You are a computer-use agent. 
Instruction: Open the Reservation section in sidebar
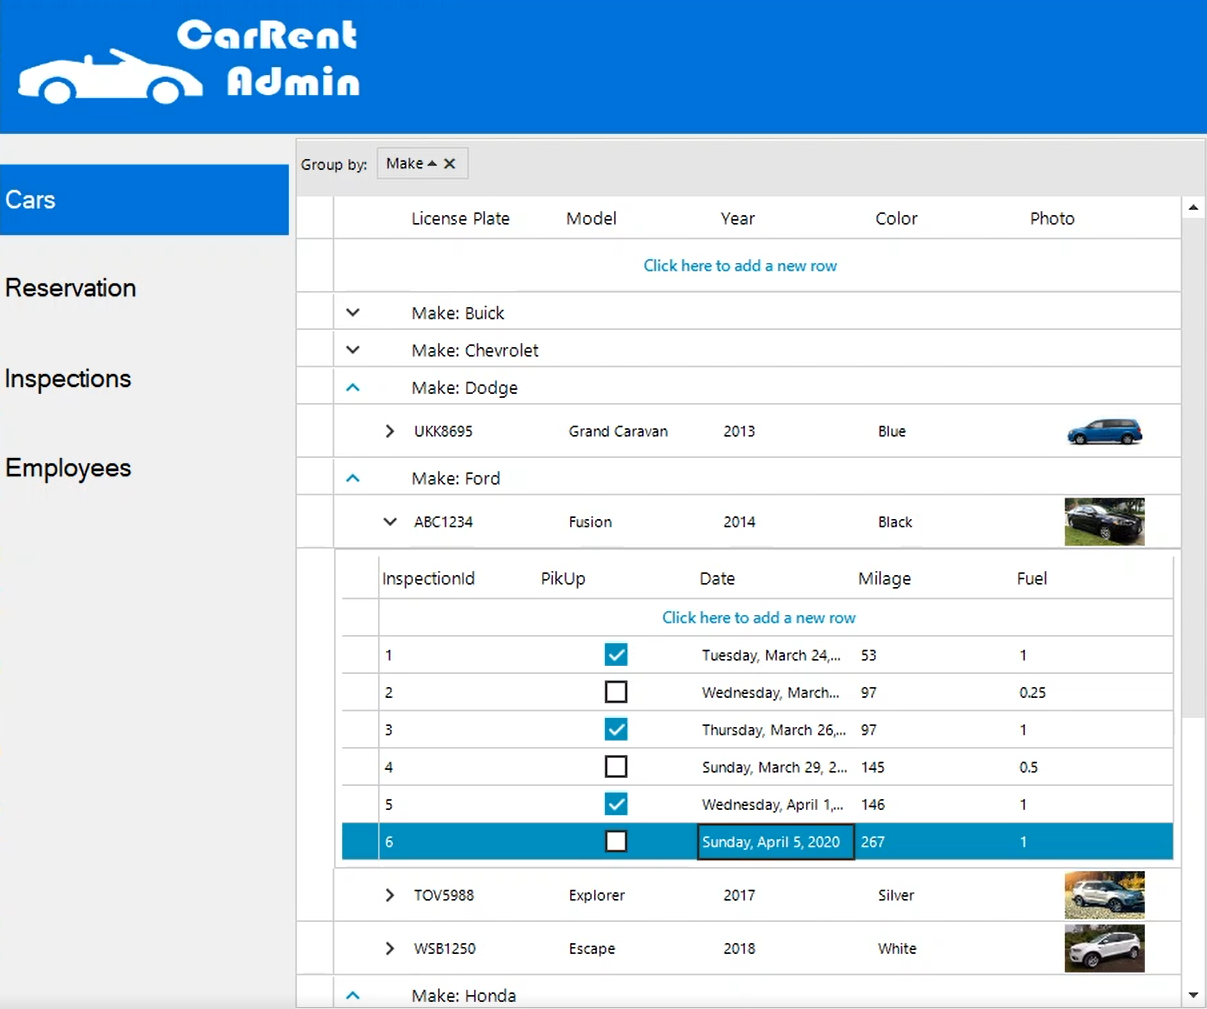pyautogui.click(x=71, y=288)
